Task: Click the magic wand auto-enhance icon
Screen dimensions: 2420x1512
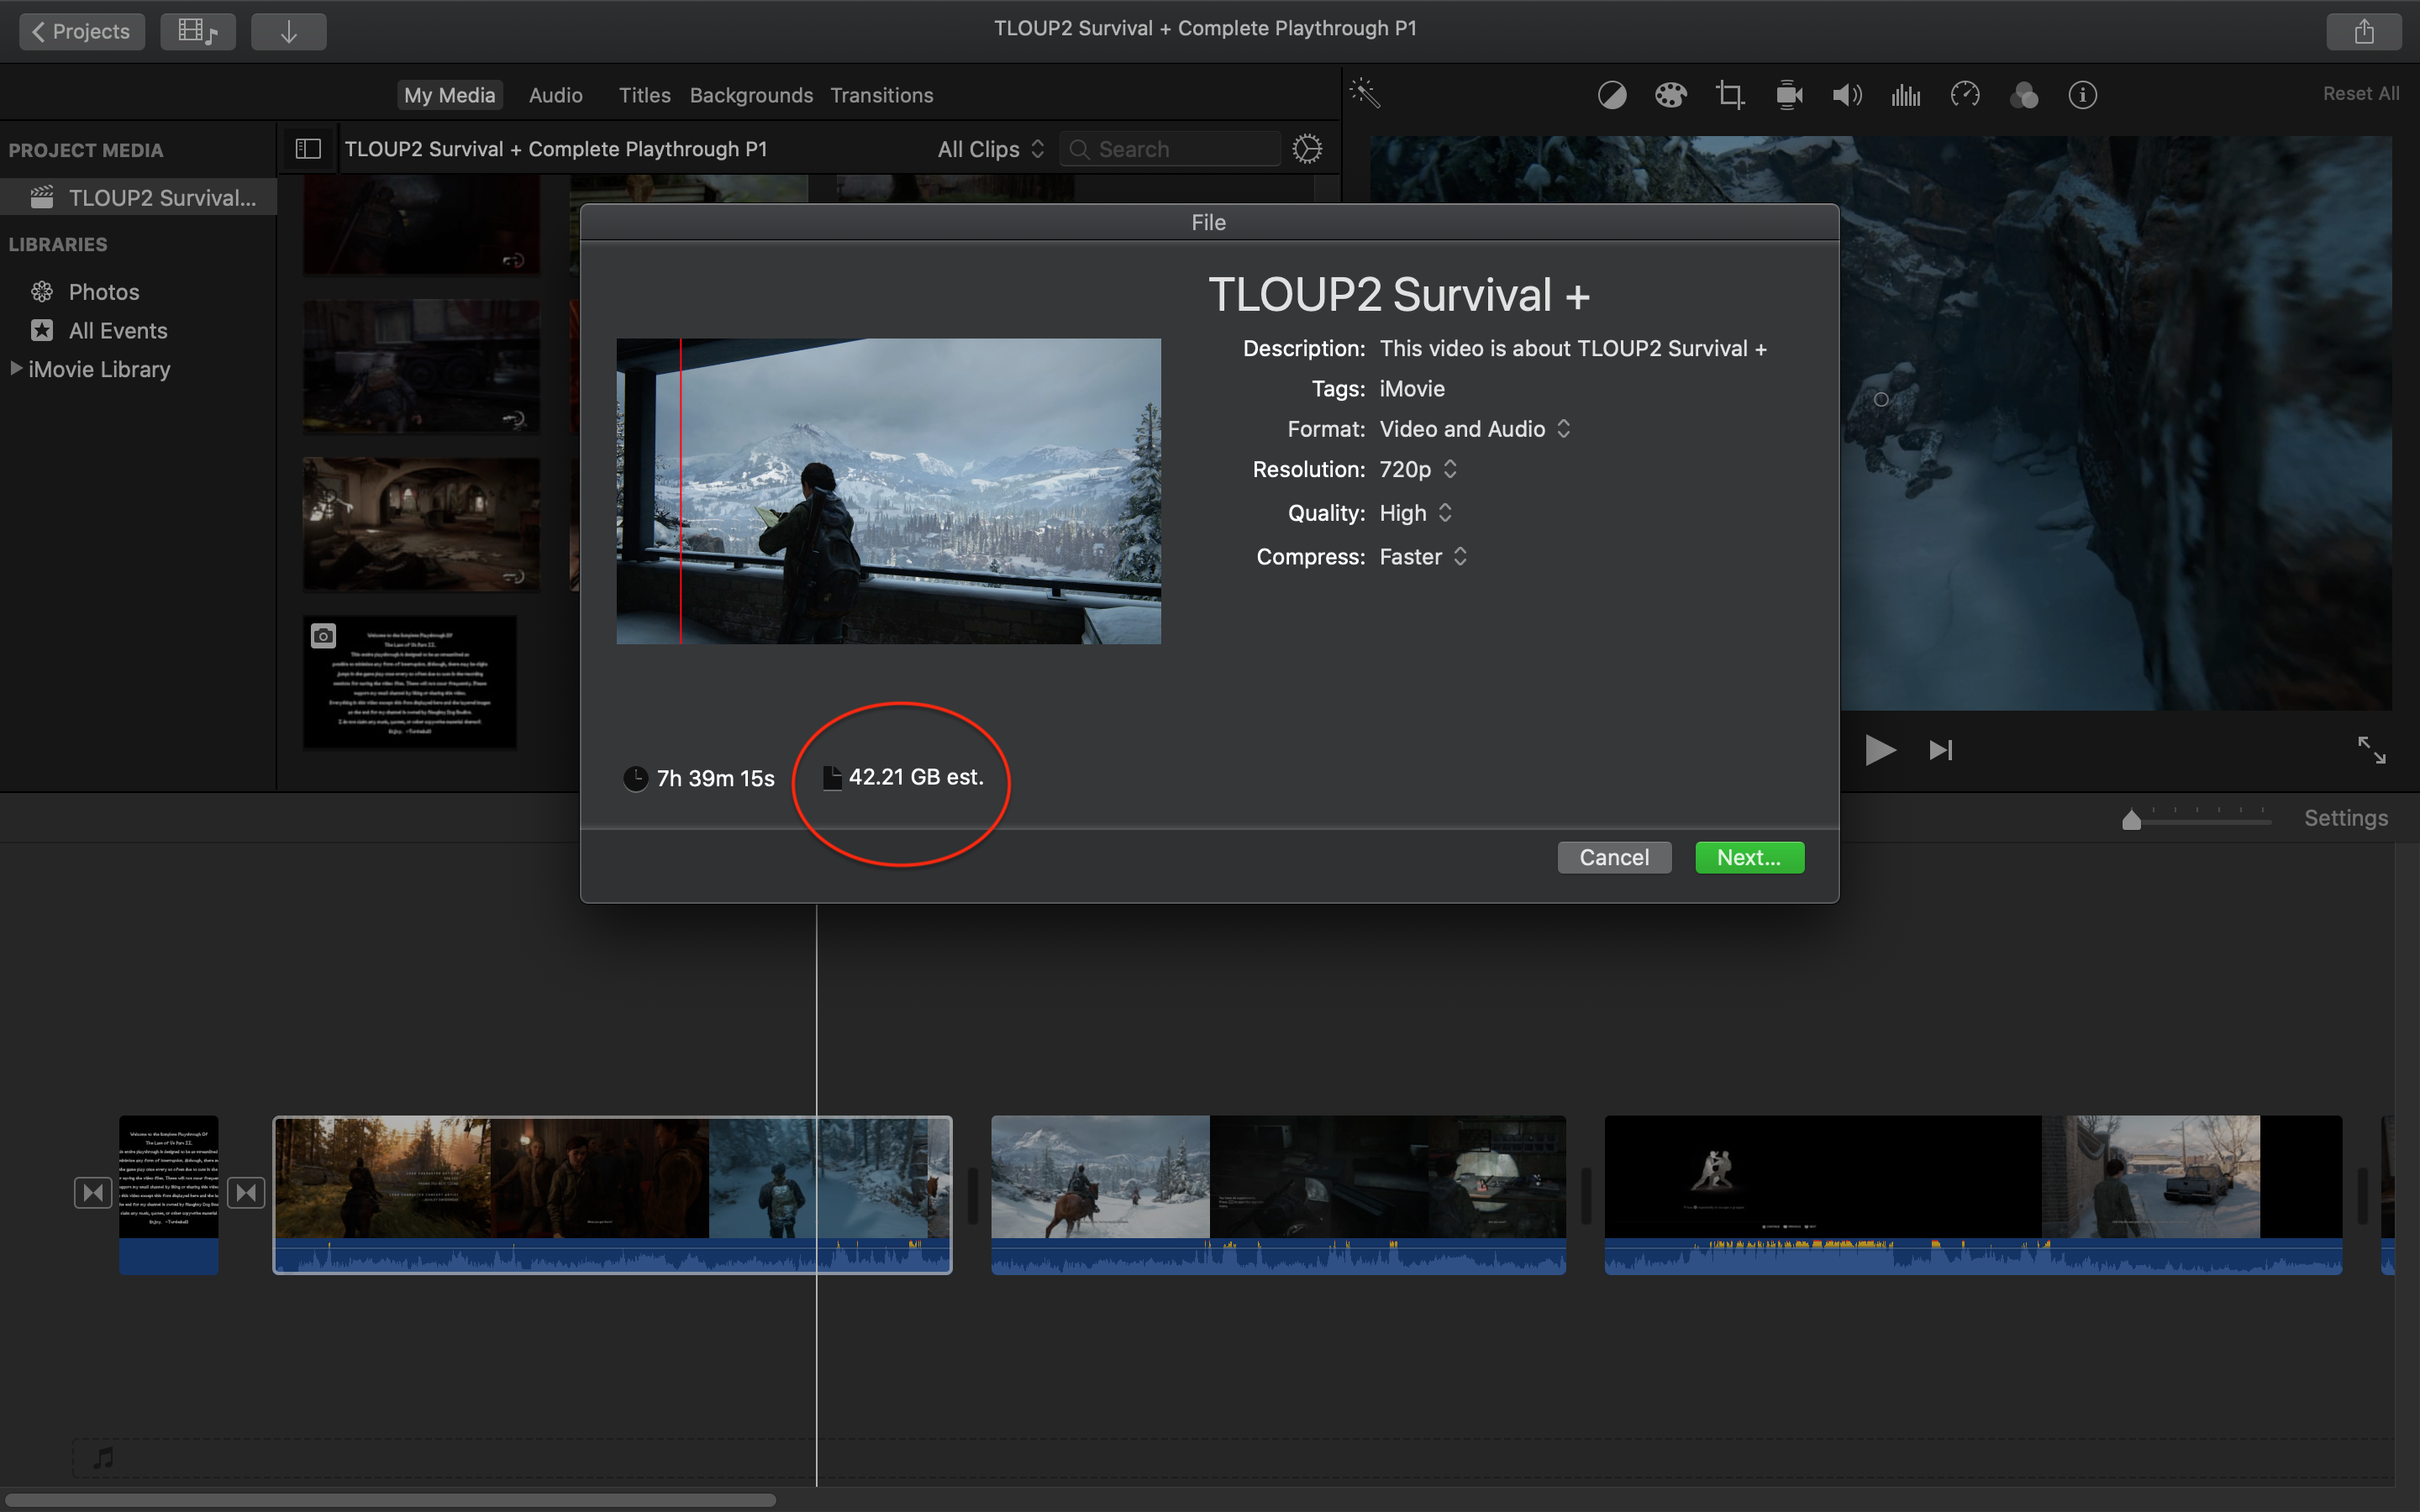Action: tap(1365, 94)
